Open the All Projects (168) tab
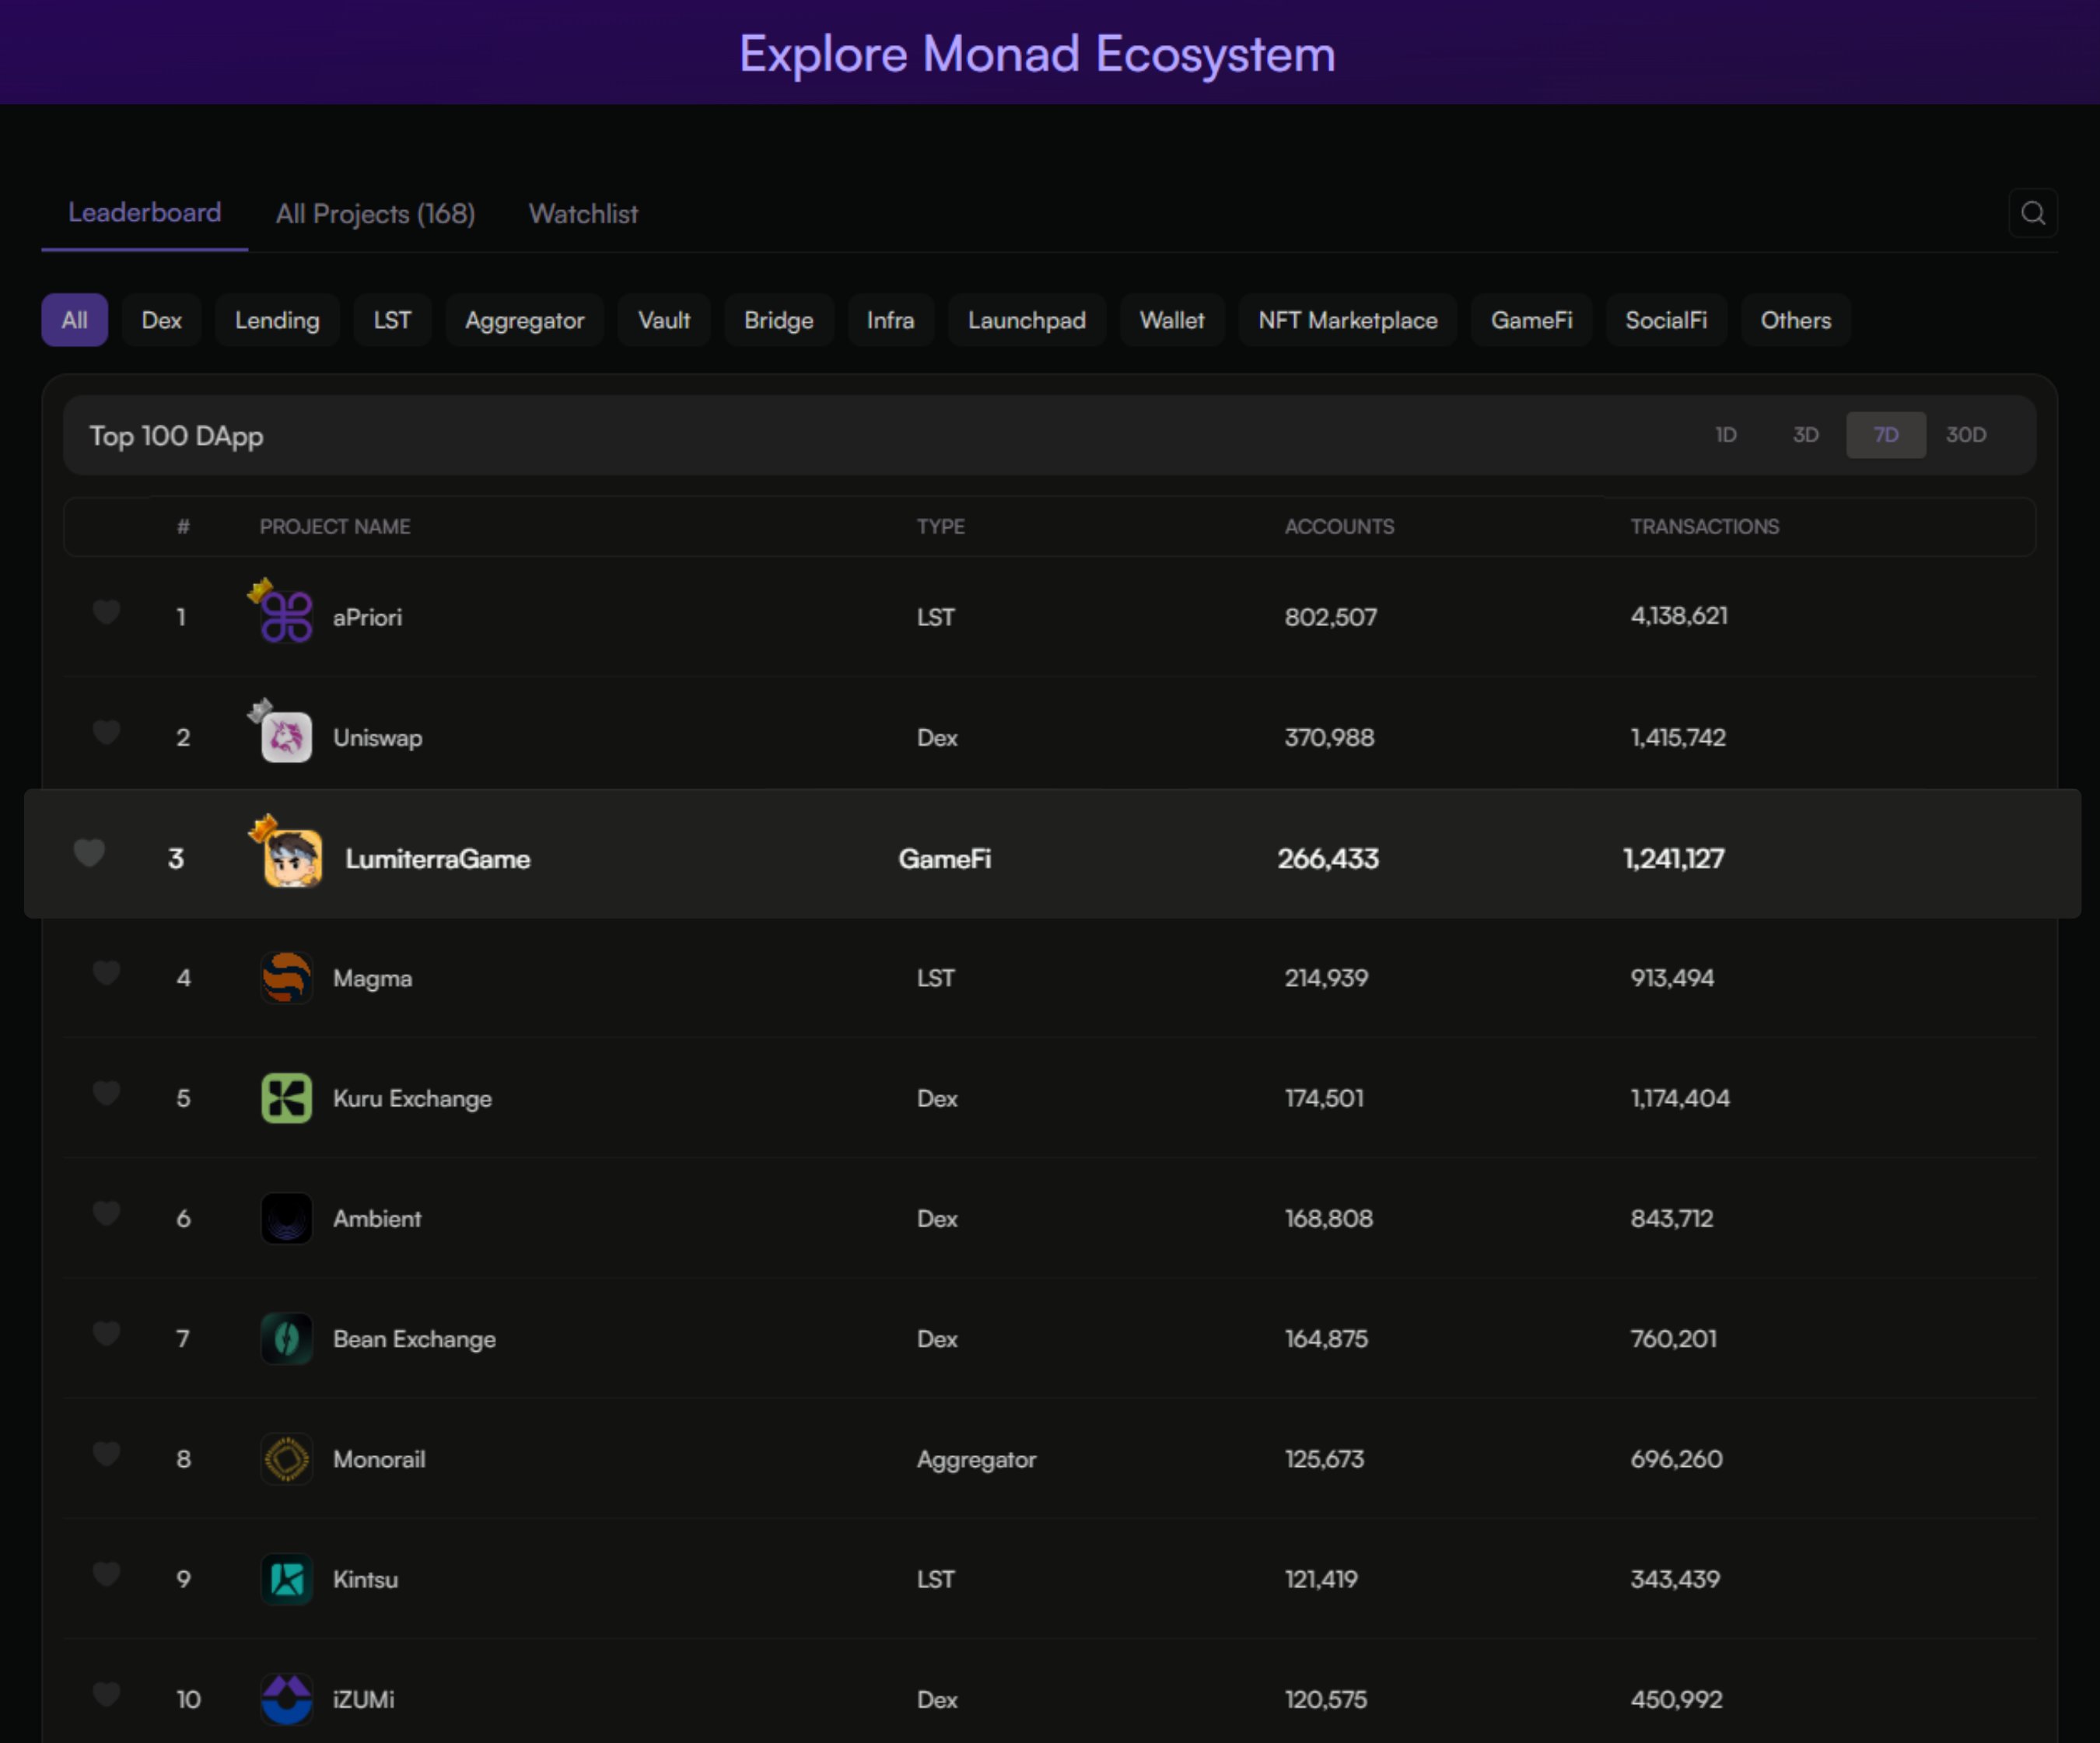 click(x=375, y=214)
